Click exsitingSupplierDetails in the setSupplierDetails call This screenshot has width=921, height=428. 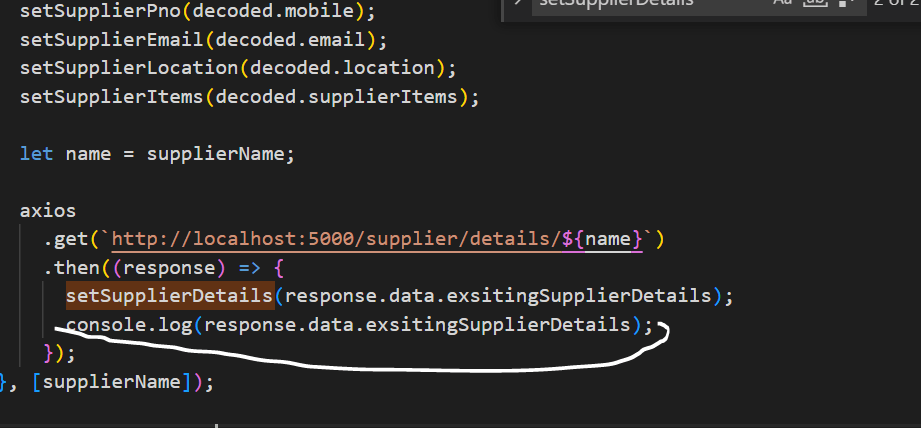579,295
